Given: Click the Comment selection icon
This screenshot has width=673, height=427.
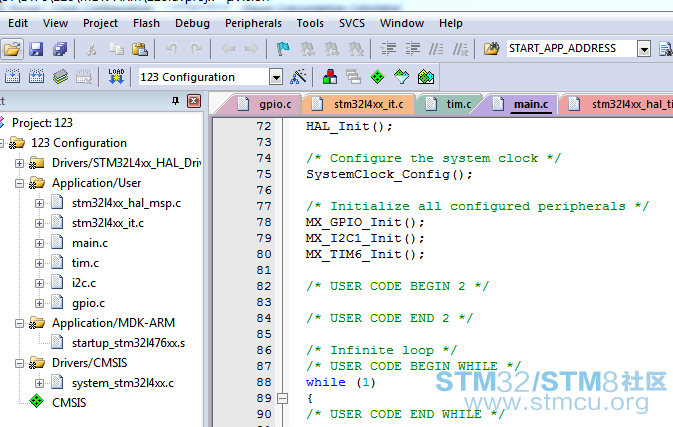Looking at the screenshot, I should point(436,49).
